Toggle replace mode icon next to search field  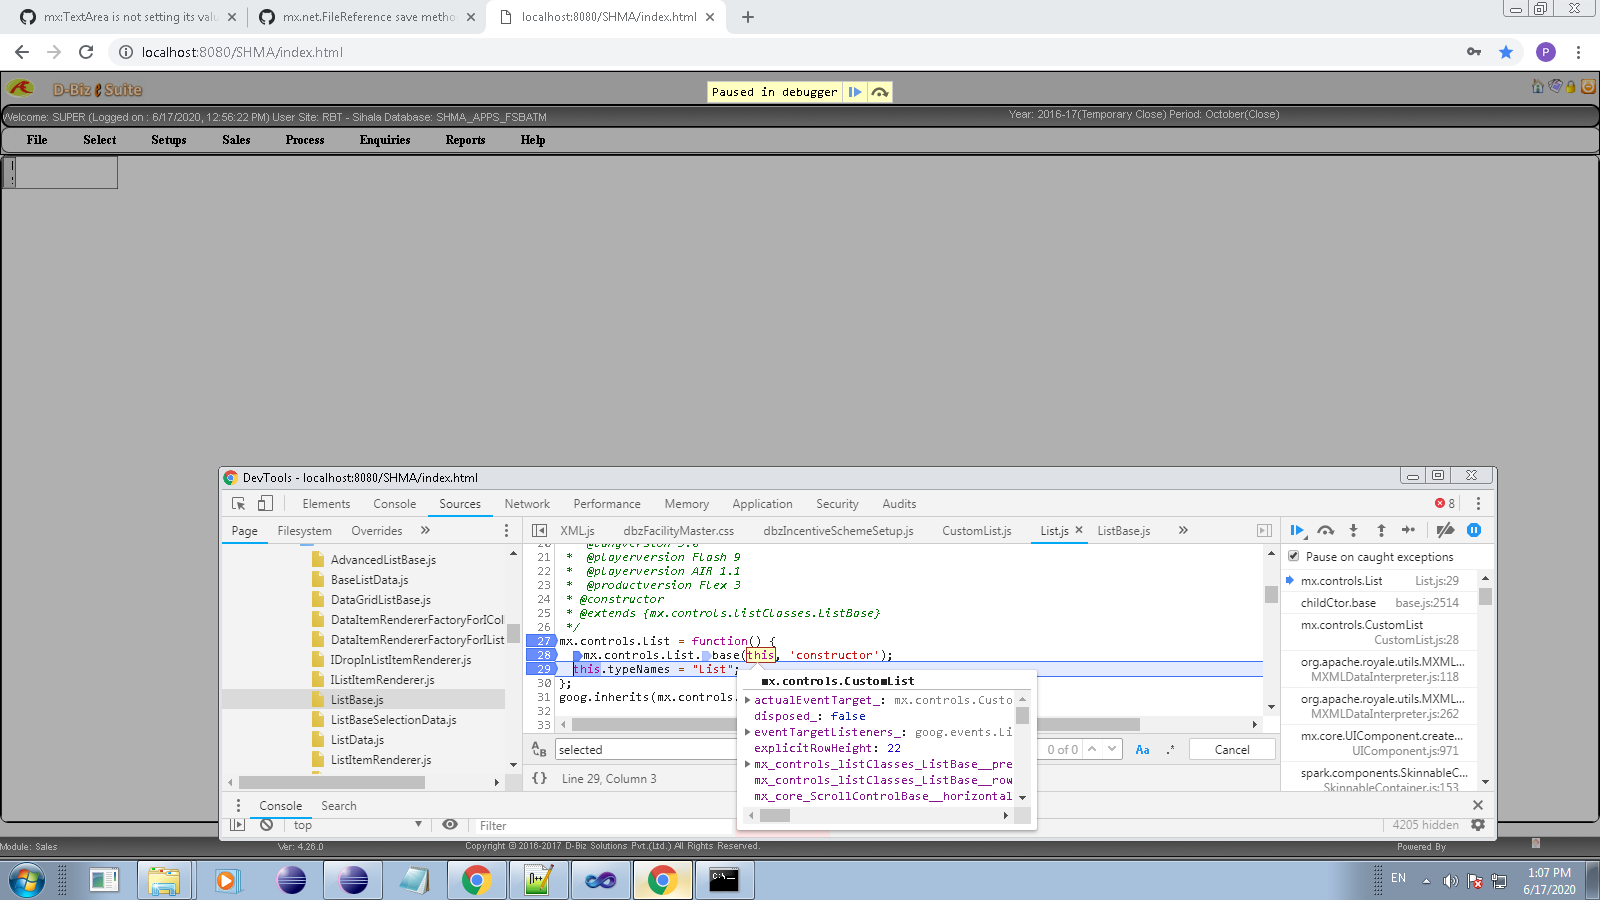point(539,750)
